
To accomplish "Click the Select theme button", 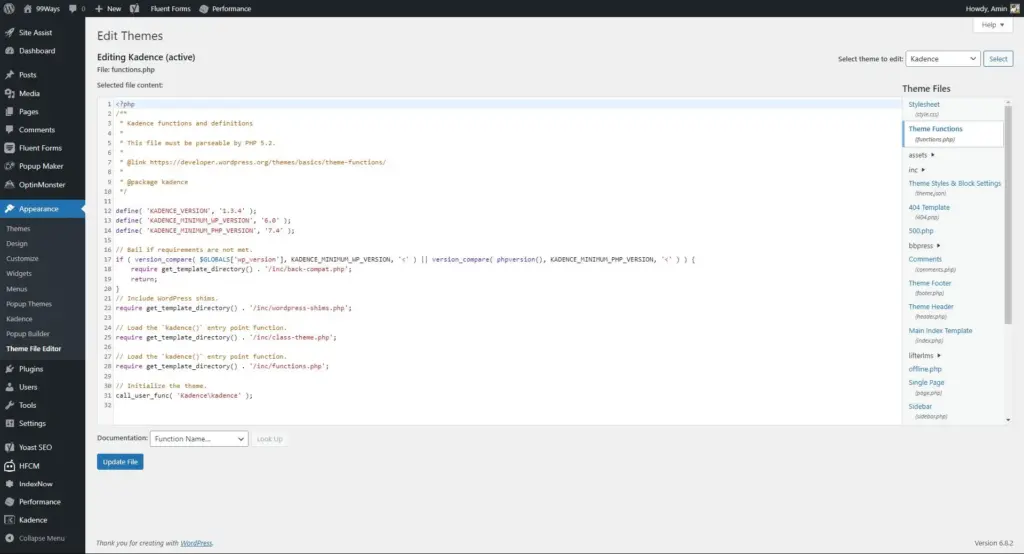I will pyautogui.click(x=998, y=59).
